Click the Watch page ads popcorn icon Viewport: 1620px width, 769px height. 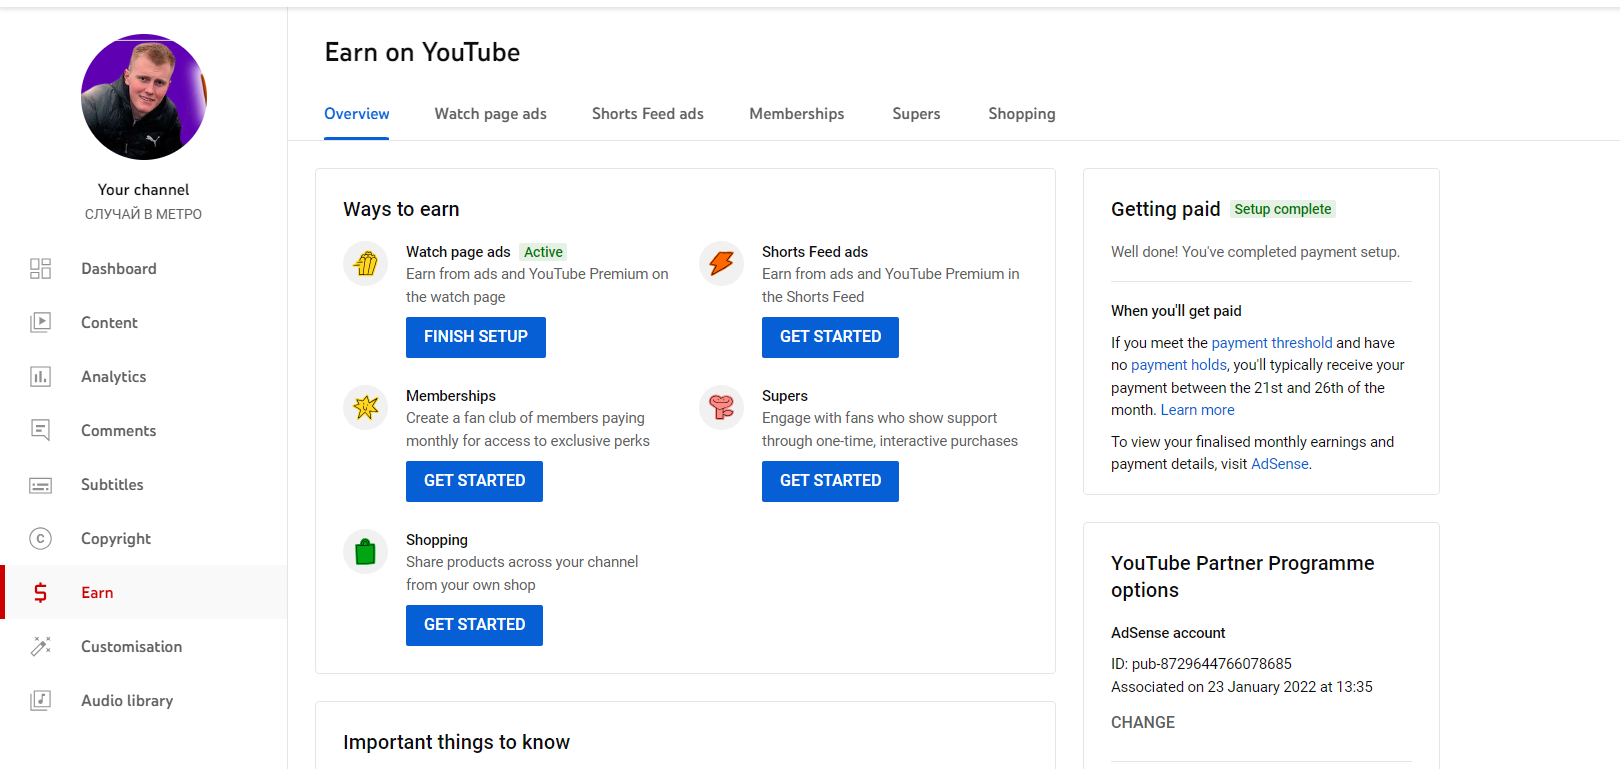[366, 264]
